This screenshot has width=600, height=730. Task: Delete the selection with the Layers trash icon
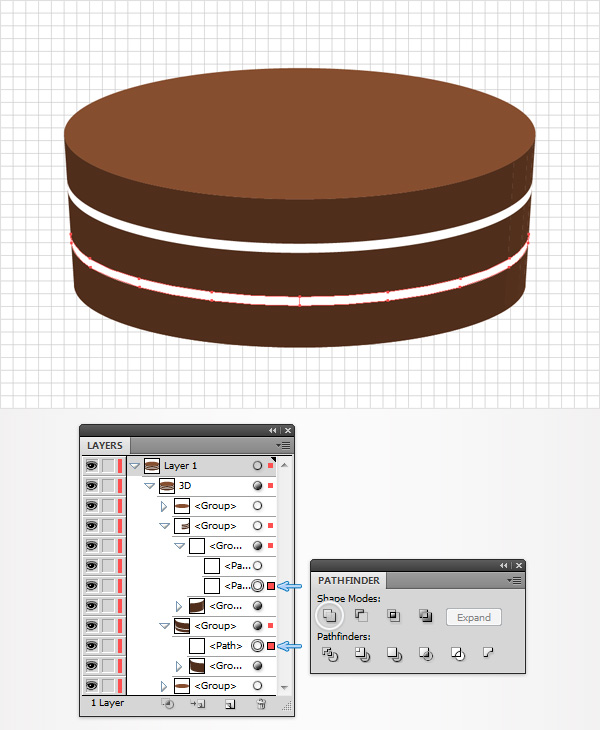[261, 704]
